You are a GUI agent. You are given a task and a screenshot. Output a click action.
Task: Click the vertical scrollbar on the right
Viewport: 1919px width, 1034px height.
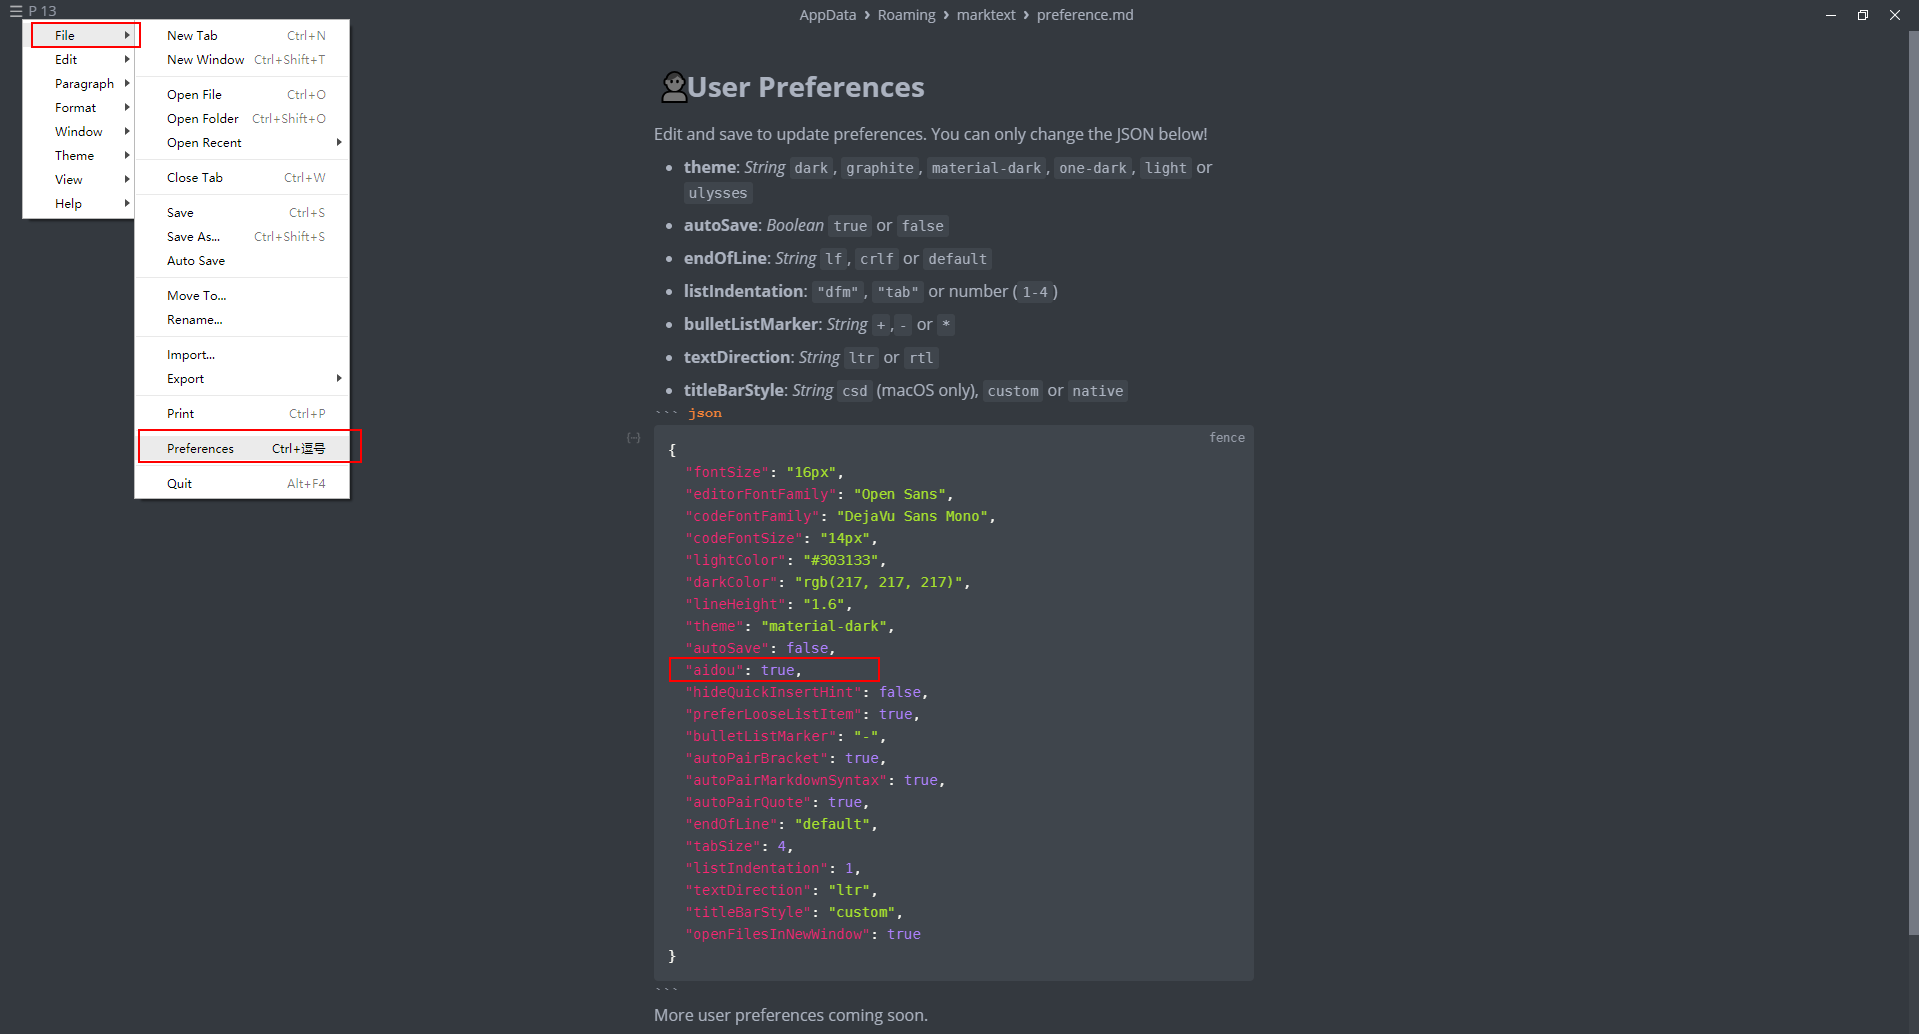click(1913, 485)
